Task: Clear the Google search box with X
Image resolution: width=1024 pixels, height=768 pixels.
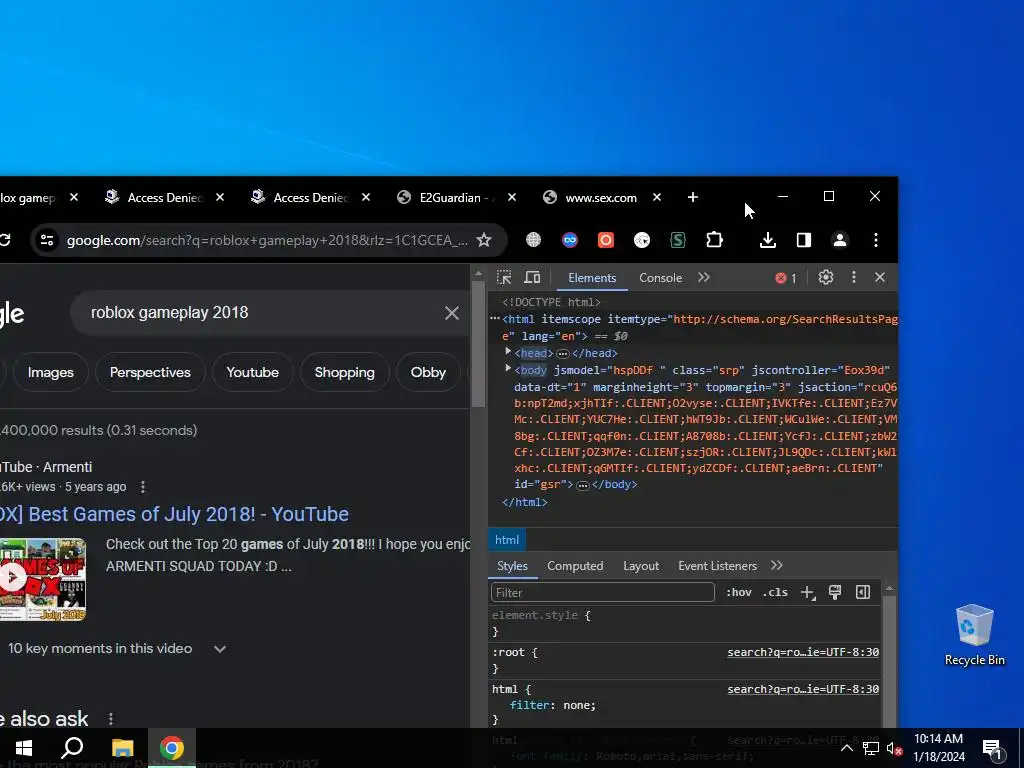Action: 452,313
